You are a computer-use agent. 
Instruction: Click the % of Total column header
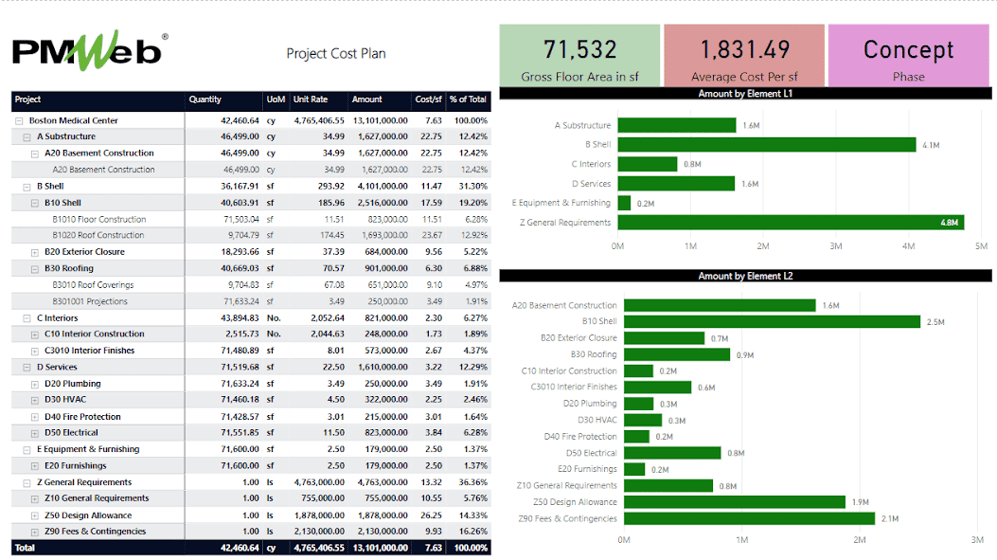point(467,100)
